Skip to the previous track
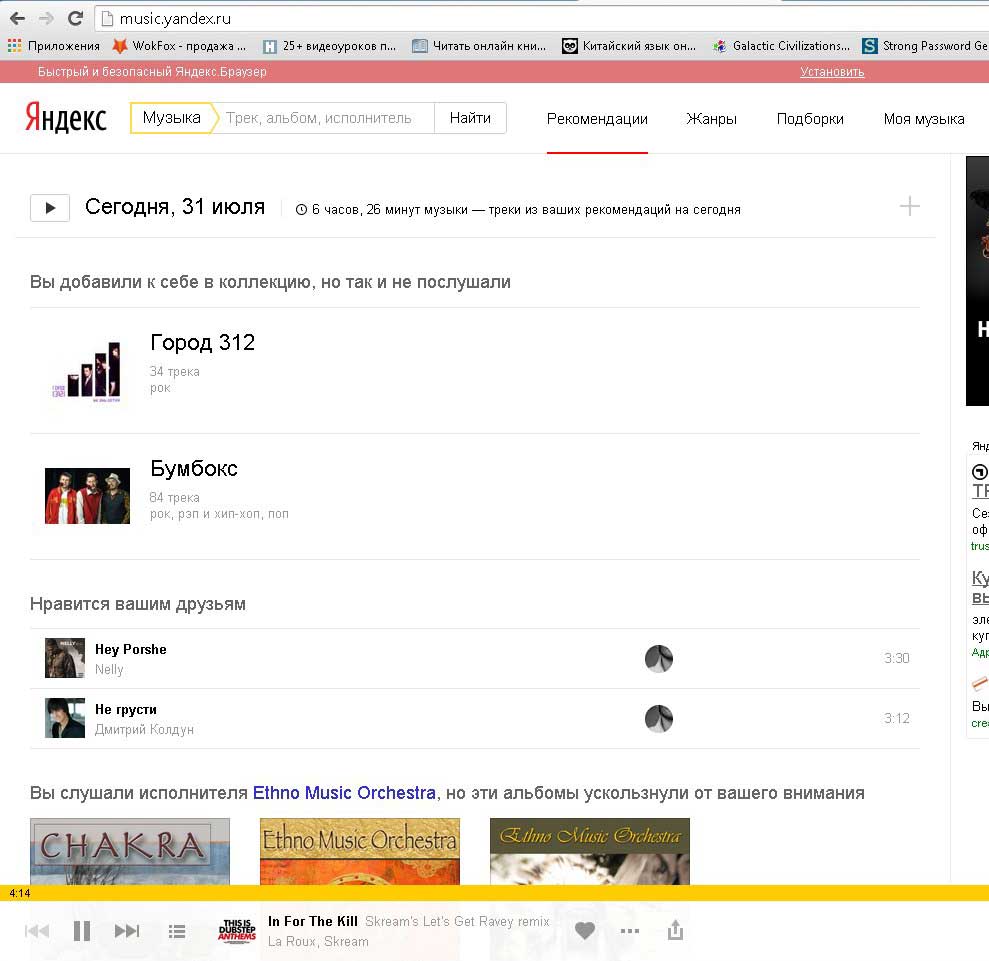The width and height of the screenshot is (989, 961). tap(37, 931)
